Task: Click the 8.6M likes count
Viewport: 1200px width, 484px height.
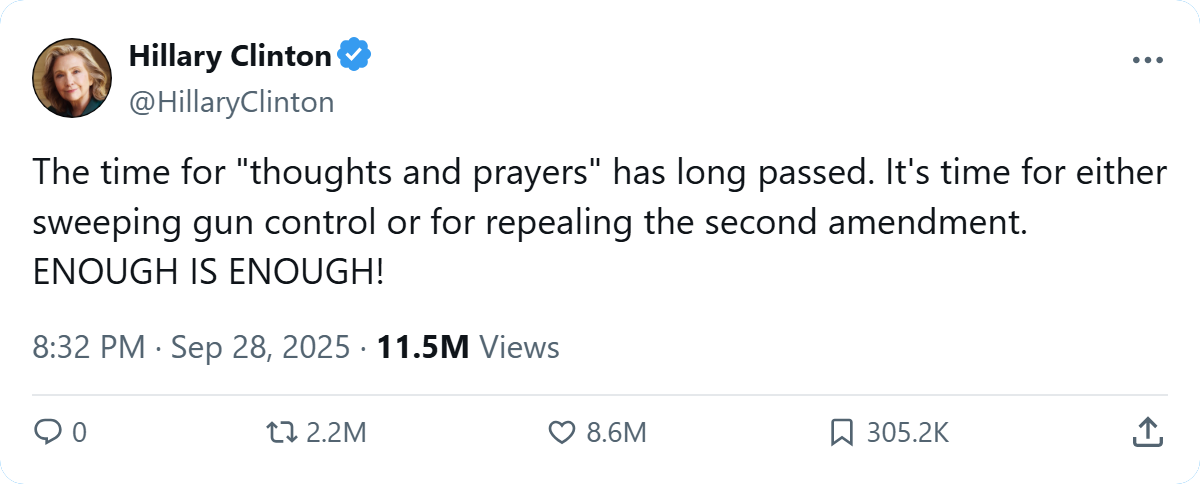Action: tap(617, 432)
